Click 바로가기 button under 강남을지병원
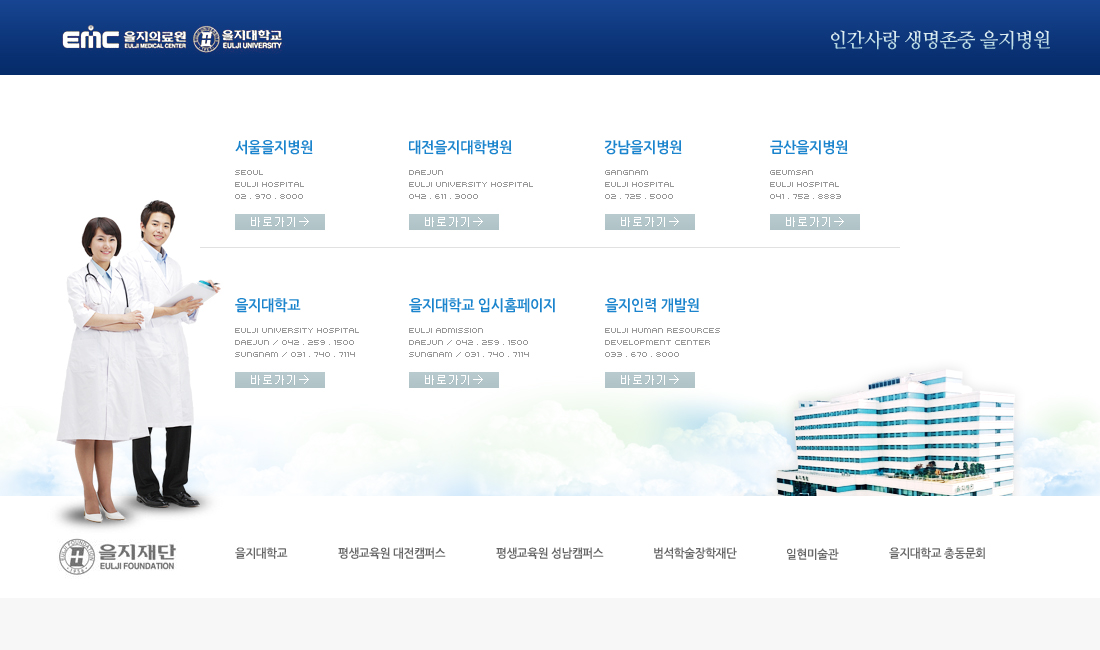 click(x=650, y=222)
